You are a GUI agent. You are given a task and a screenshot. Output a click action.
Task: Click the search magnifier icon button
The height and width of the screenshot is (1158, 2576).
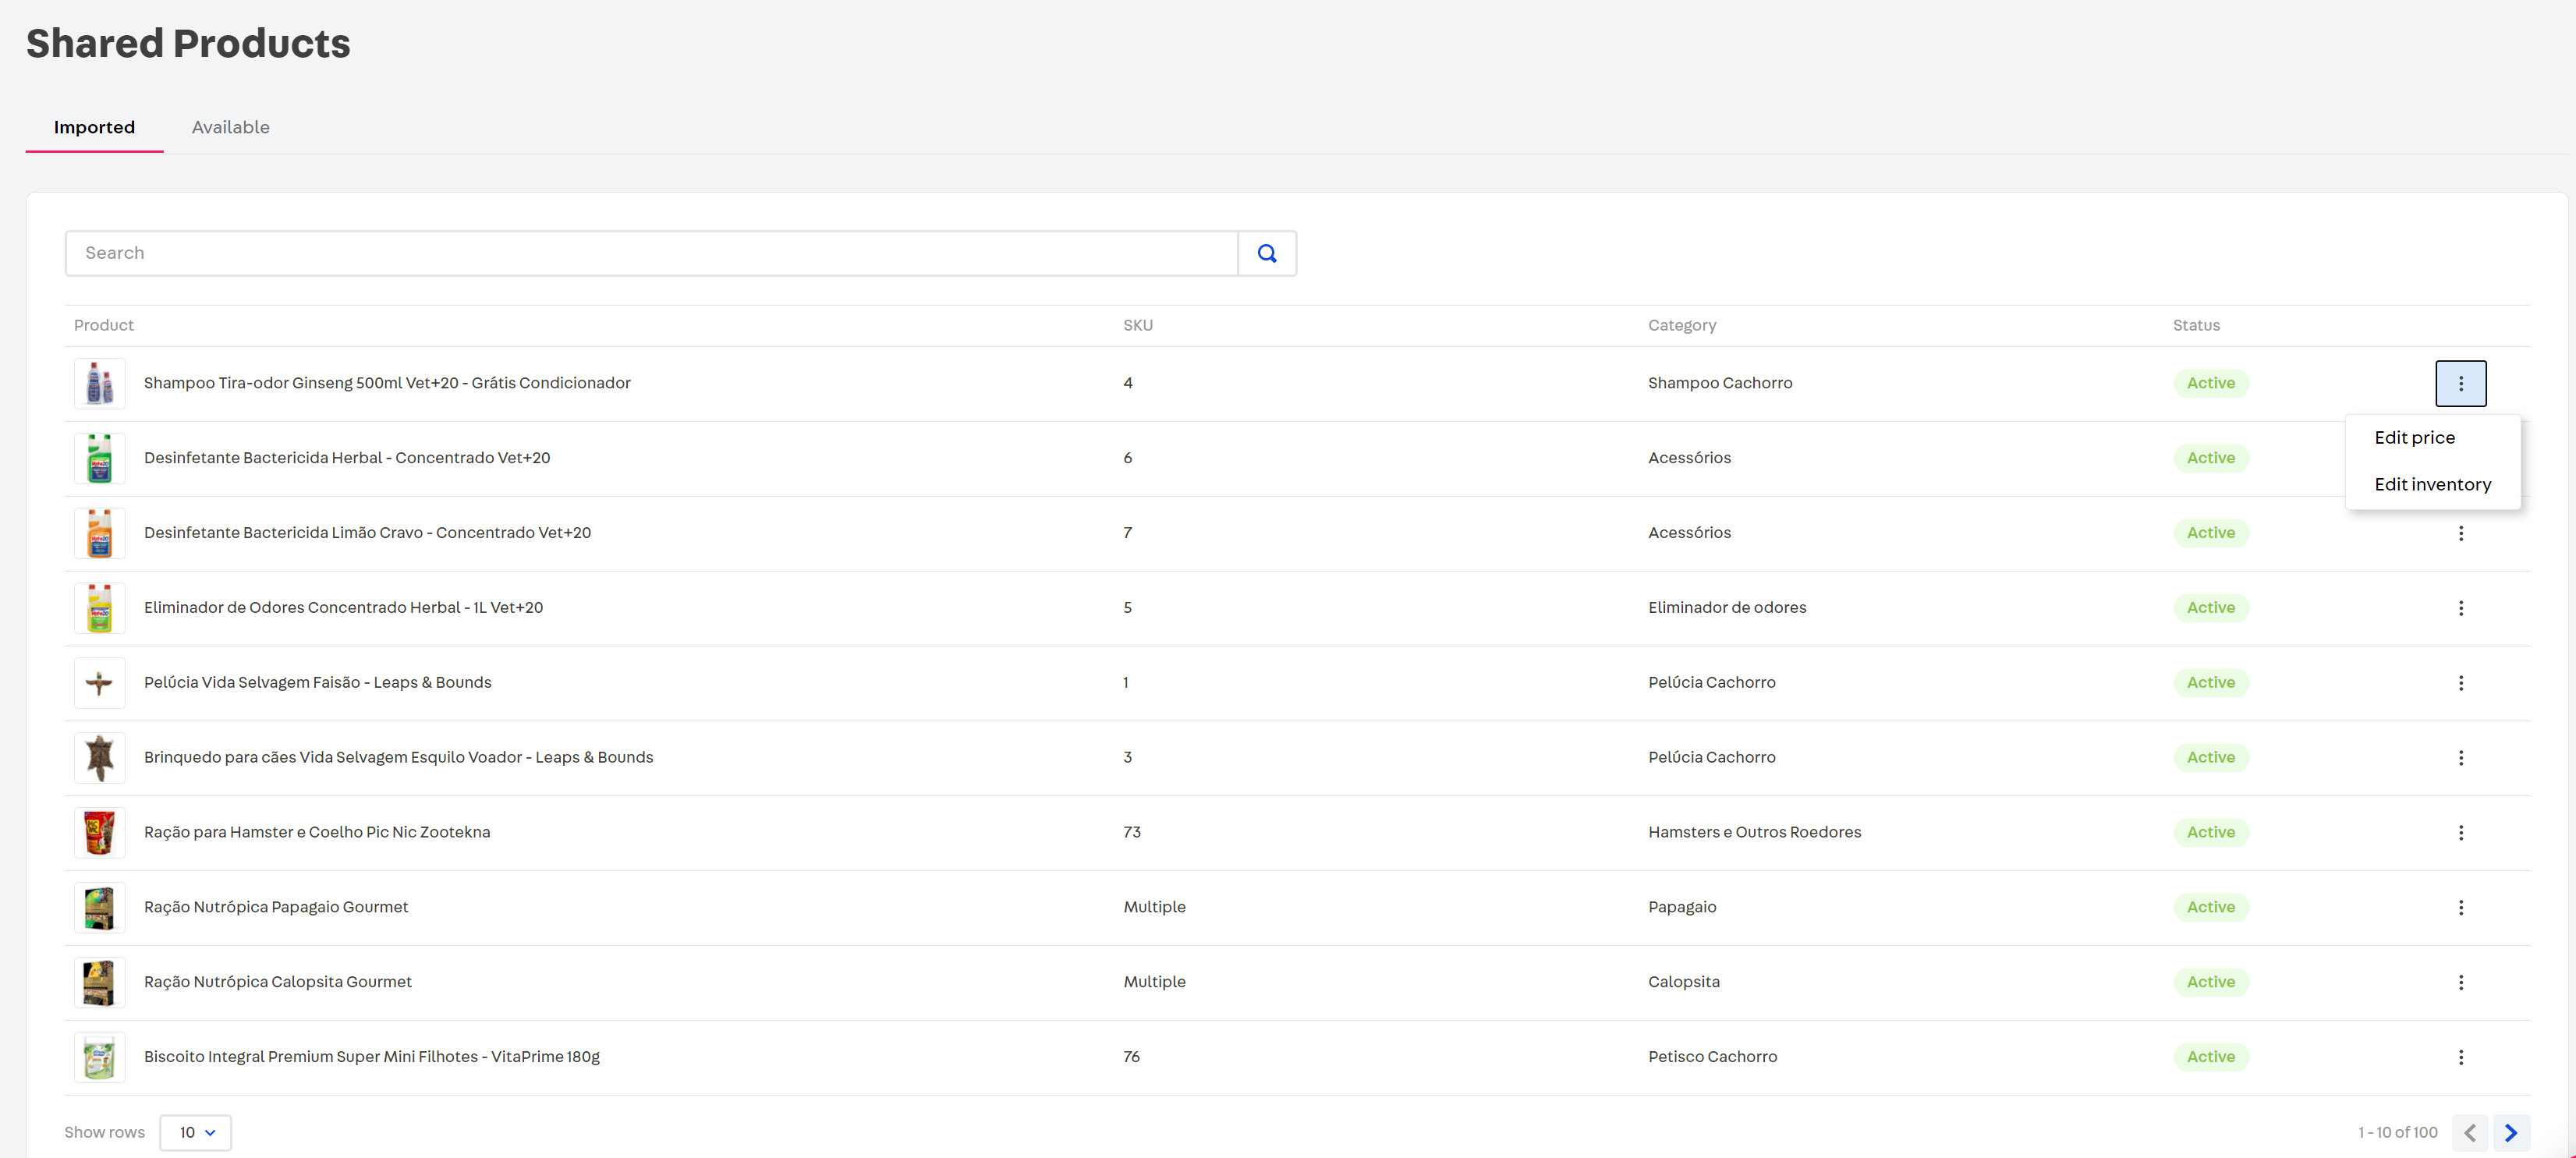coord(1266,253)
